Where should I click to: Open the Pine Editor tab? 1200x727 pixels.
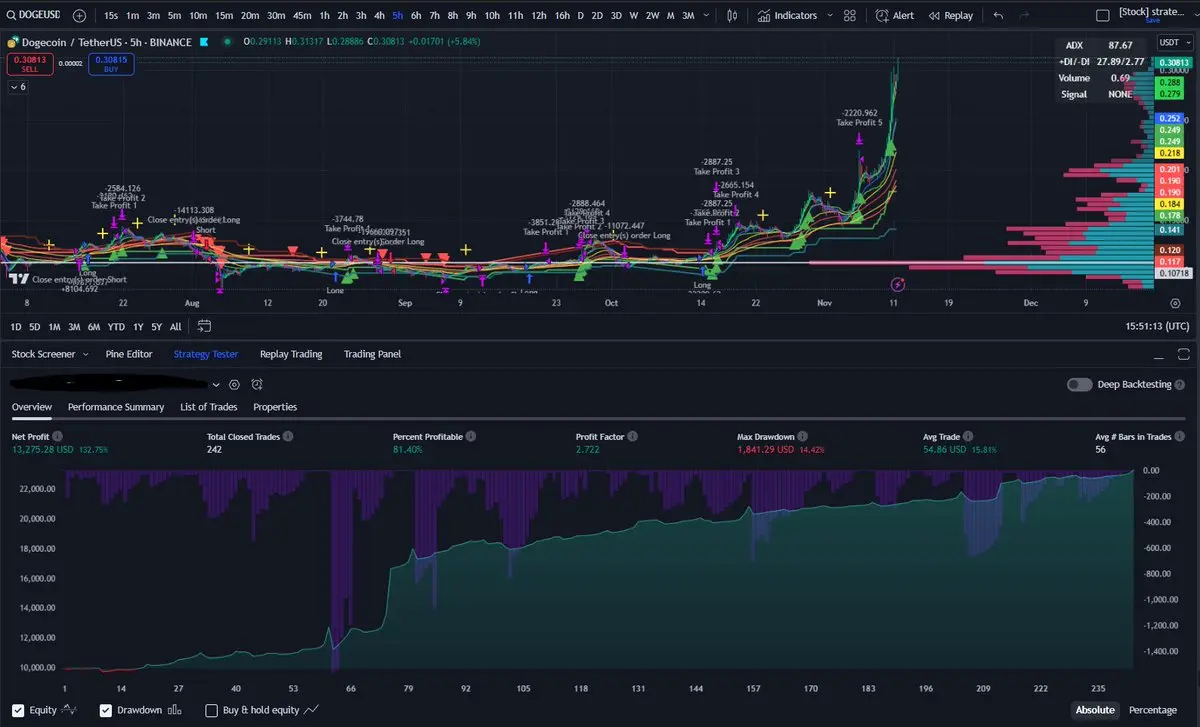129,354
